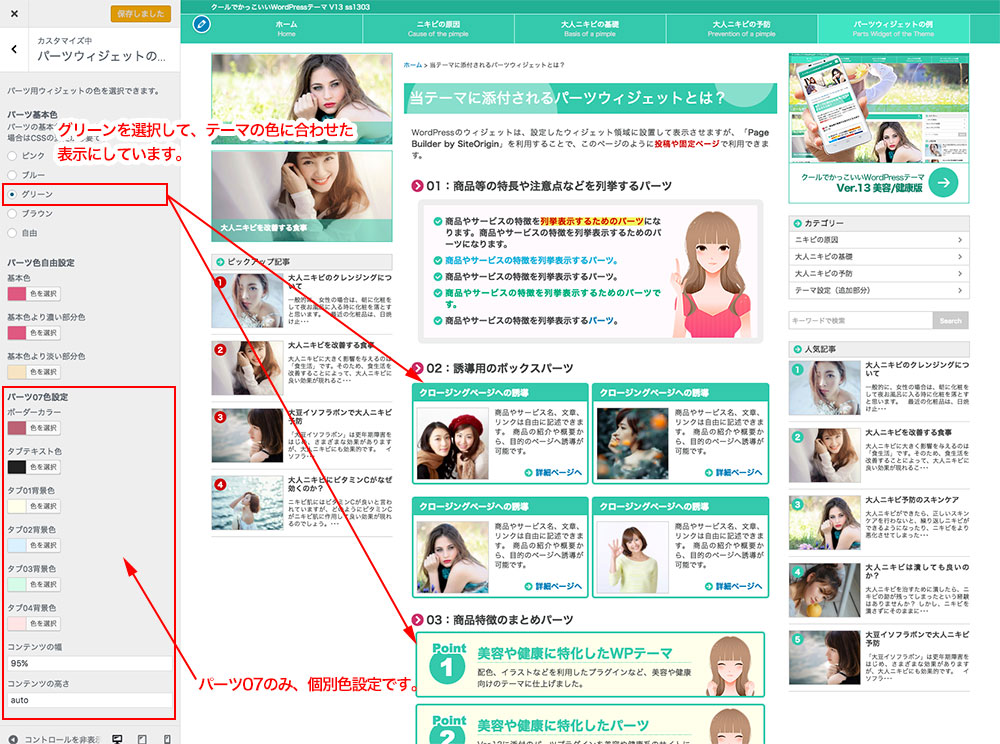The height and width of the screenshot is (744, 1000).
Task: Expand the テーマ設定（追加部分） category chevron
Action: click(960, 290)
